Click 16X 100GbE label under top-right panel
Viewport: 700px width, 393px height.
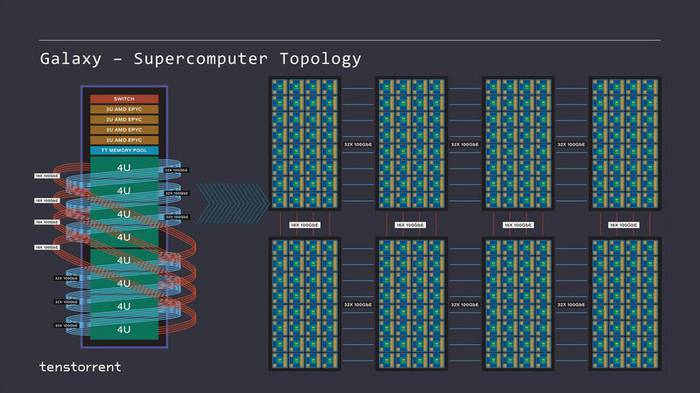(624, 225)
